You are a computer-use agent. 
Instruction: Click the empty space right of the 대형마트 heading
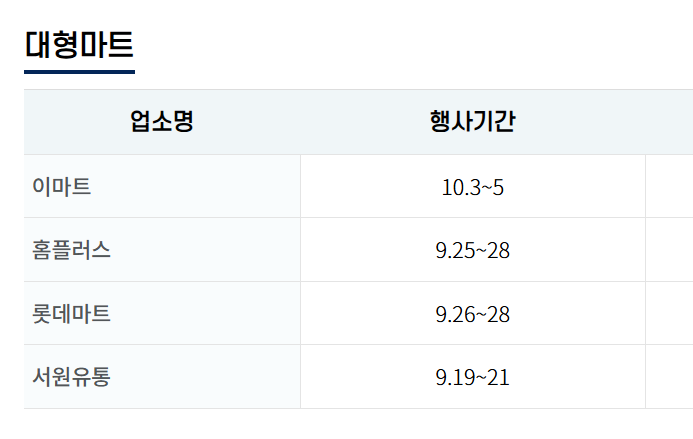[400, 45]
